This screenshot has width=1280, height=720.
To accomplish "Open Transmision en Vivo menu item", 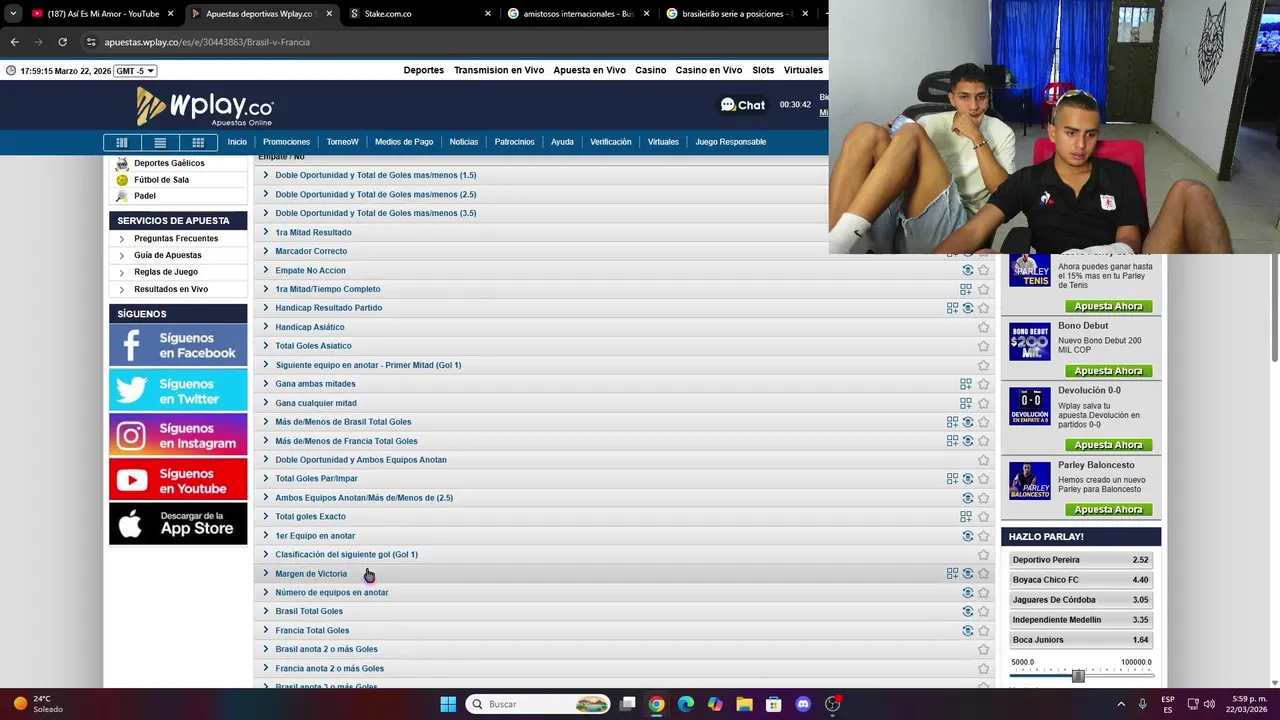I will [x=499, y=70].
